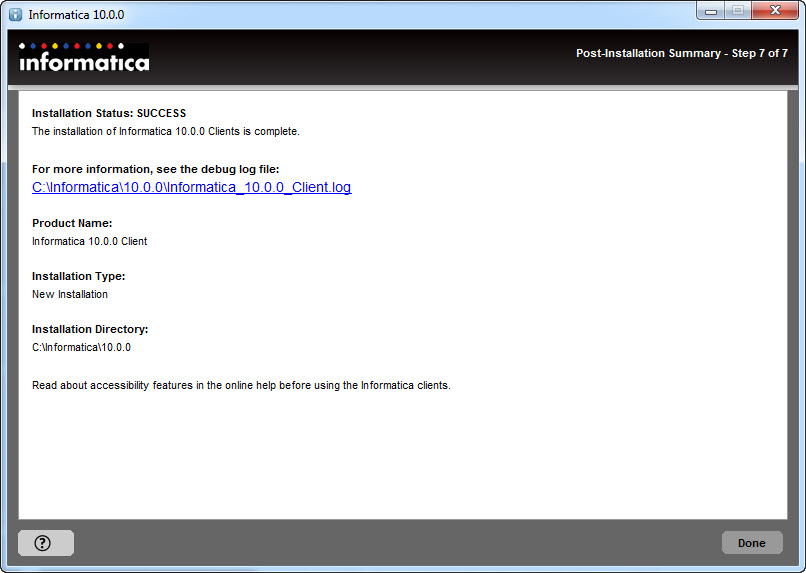
Task: Click the Informatica installer icon in title bar
Action: click(x=16, y=14)
